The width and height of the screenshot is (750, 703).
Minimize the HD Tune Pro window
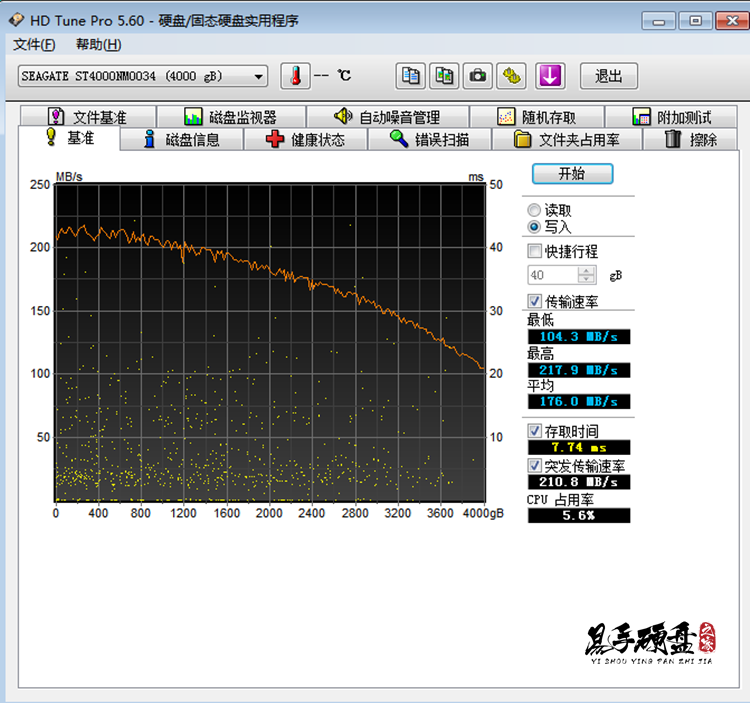click(x=659, y=21)
